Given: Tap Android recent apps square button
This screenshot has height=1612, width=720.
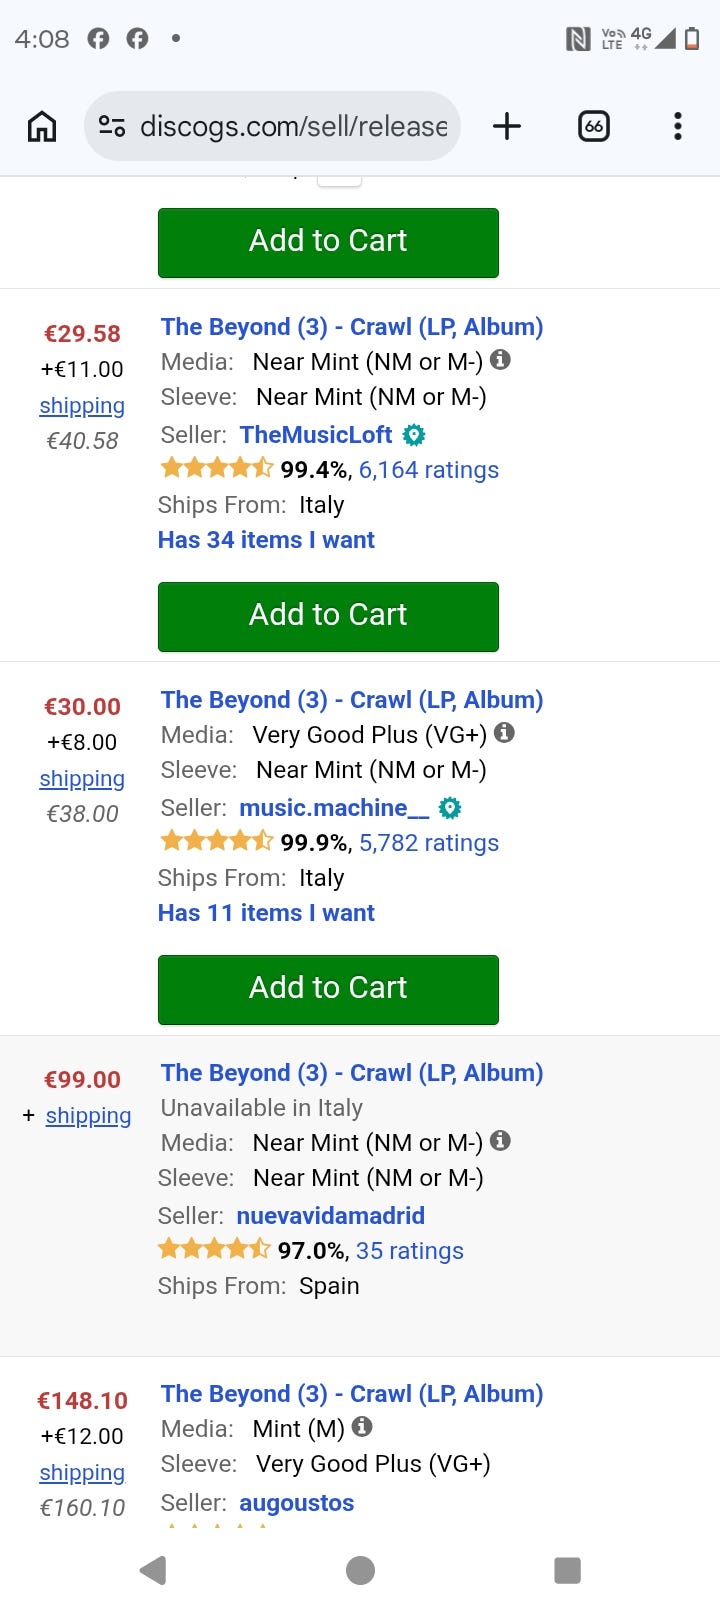Looking at the screenshot, I should coord(567,1570).
